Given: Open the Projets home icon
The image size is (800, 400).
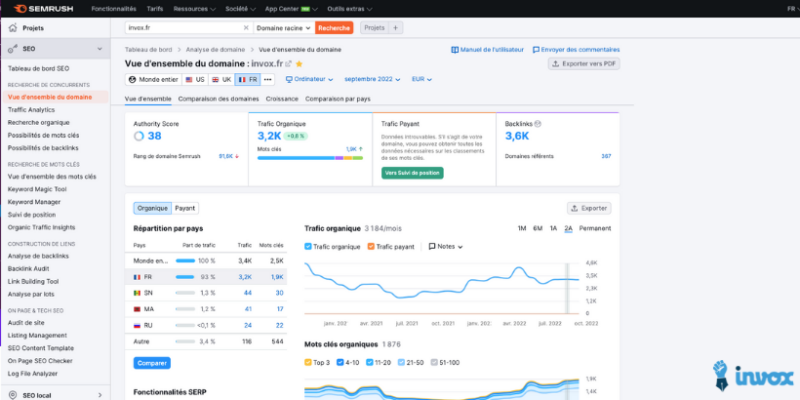Looking at the screenshot, I should pyautogui.click(x=13, y=28).
